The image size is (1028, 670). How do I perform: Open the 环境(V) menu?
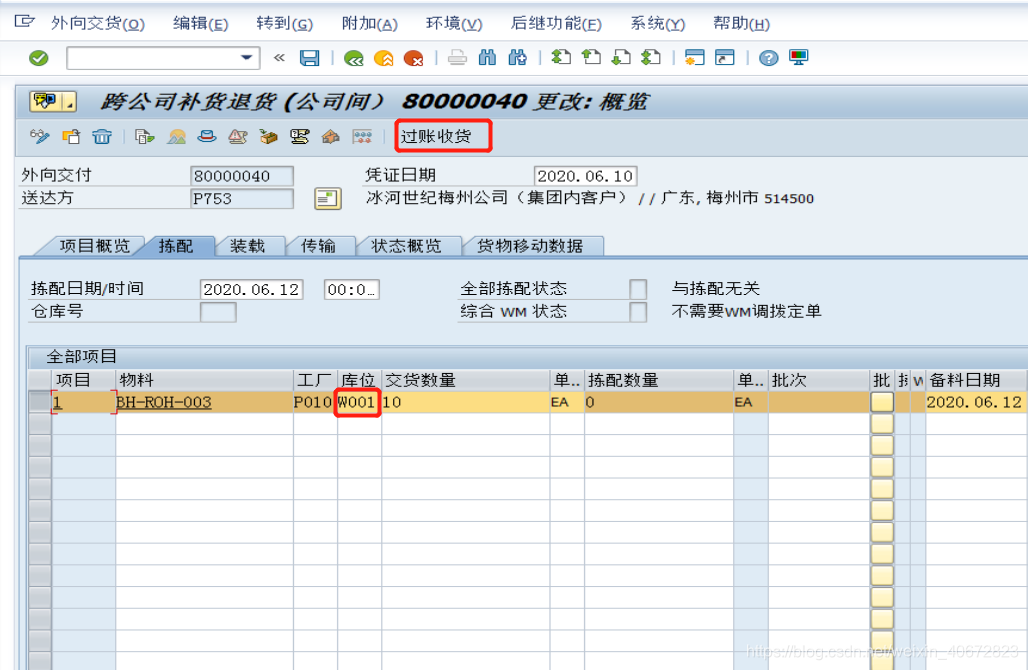coord(454,24)
